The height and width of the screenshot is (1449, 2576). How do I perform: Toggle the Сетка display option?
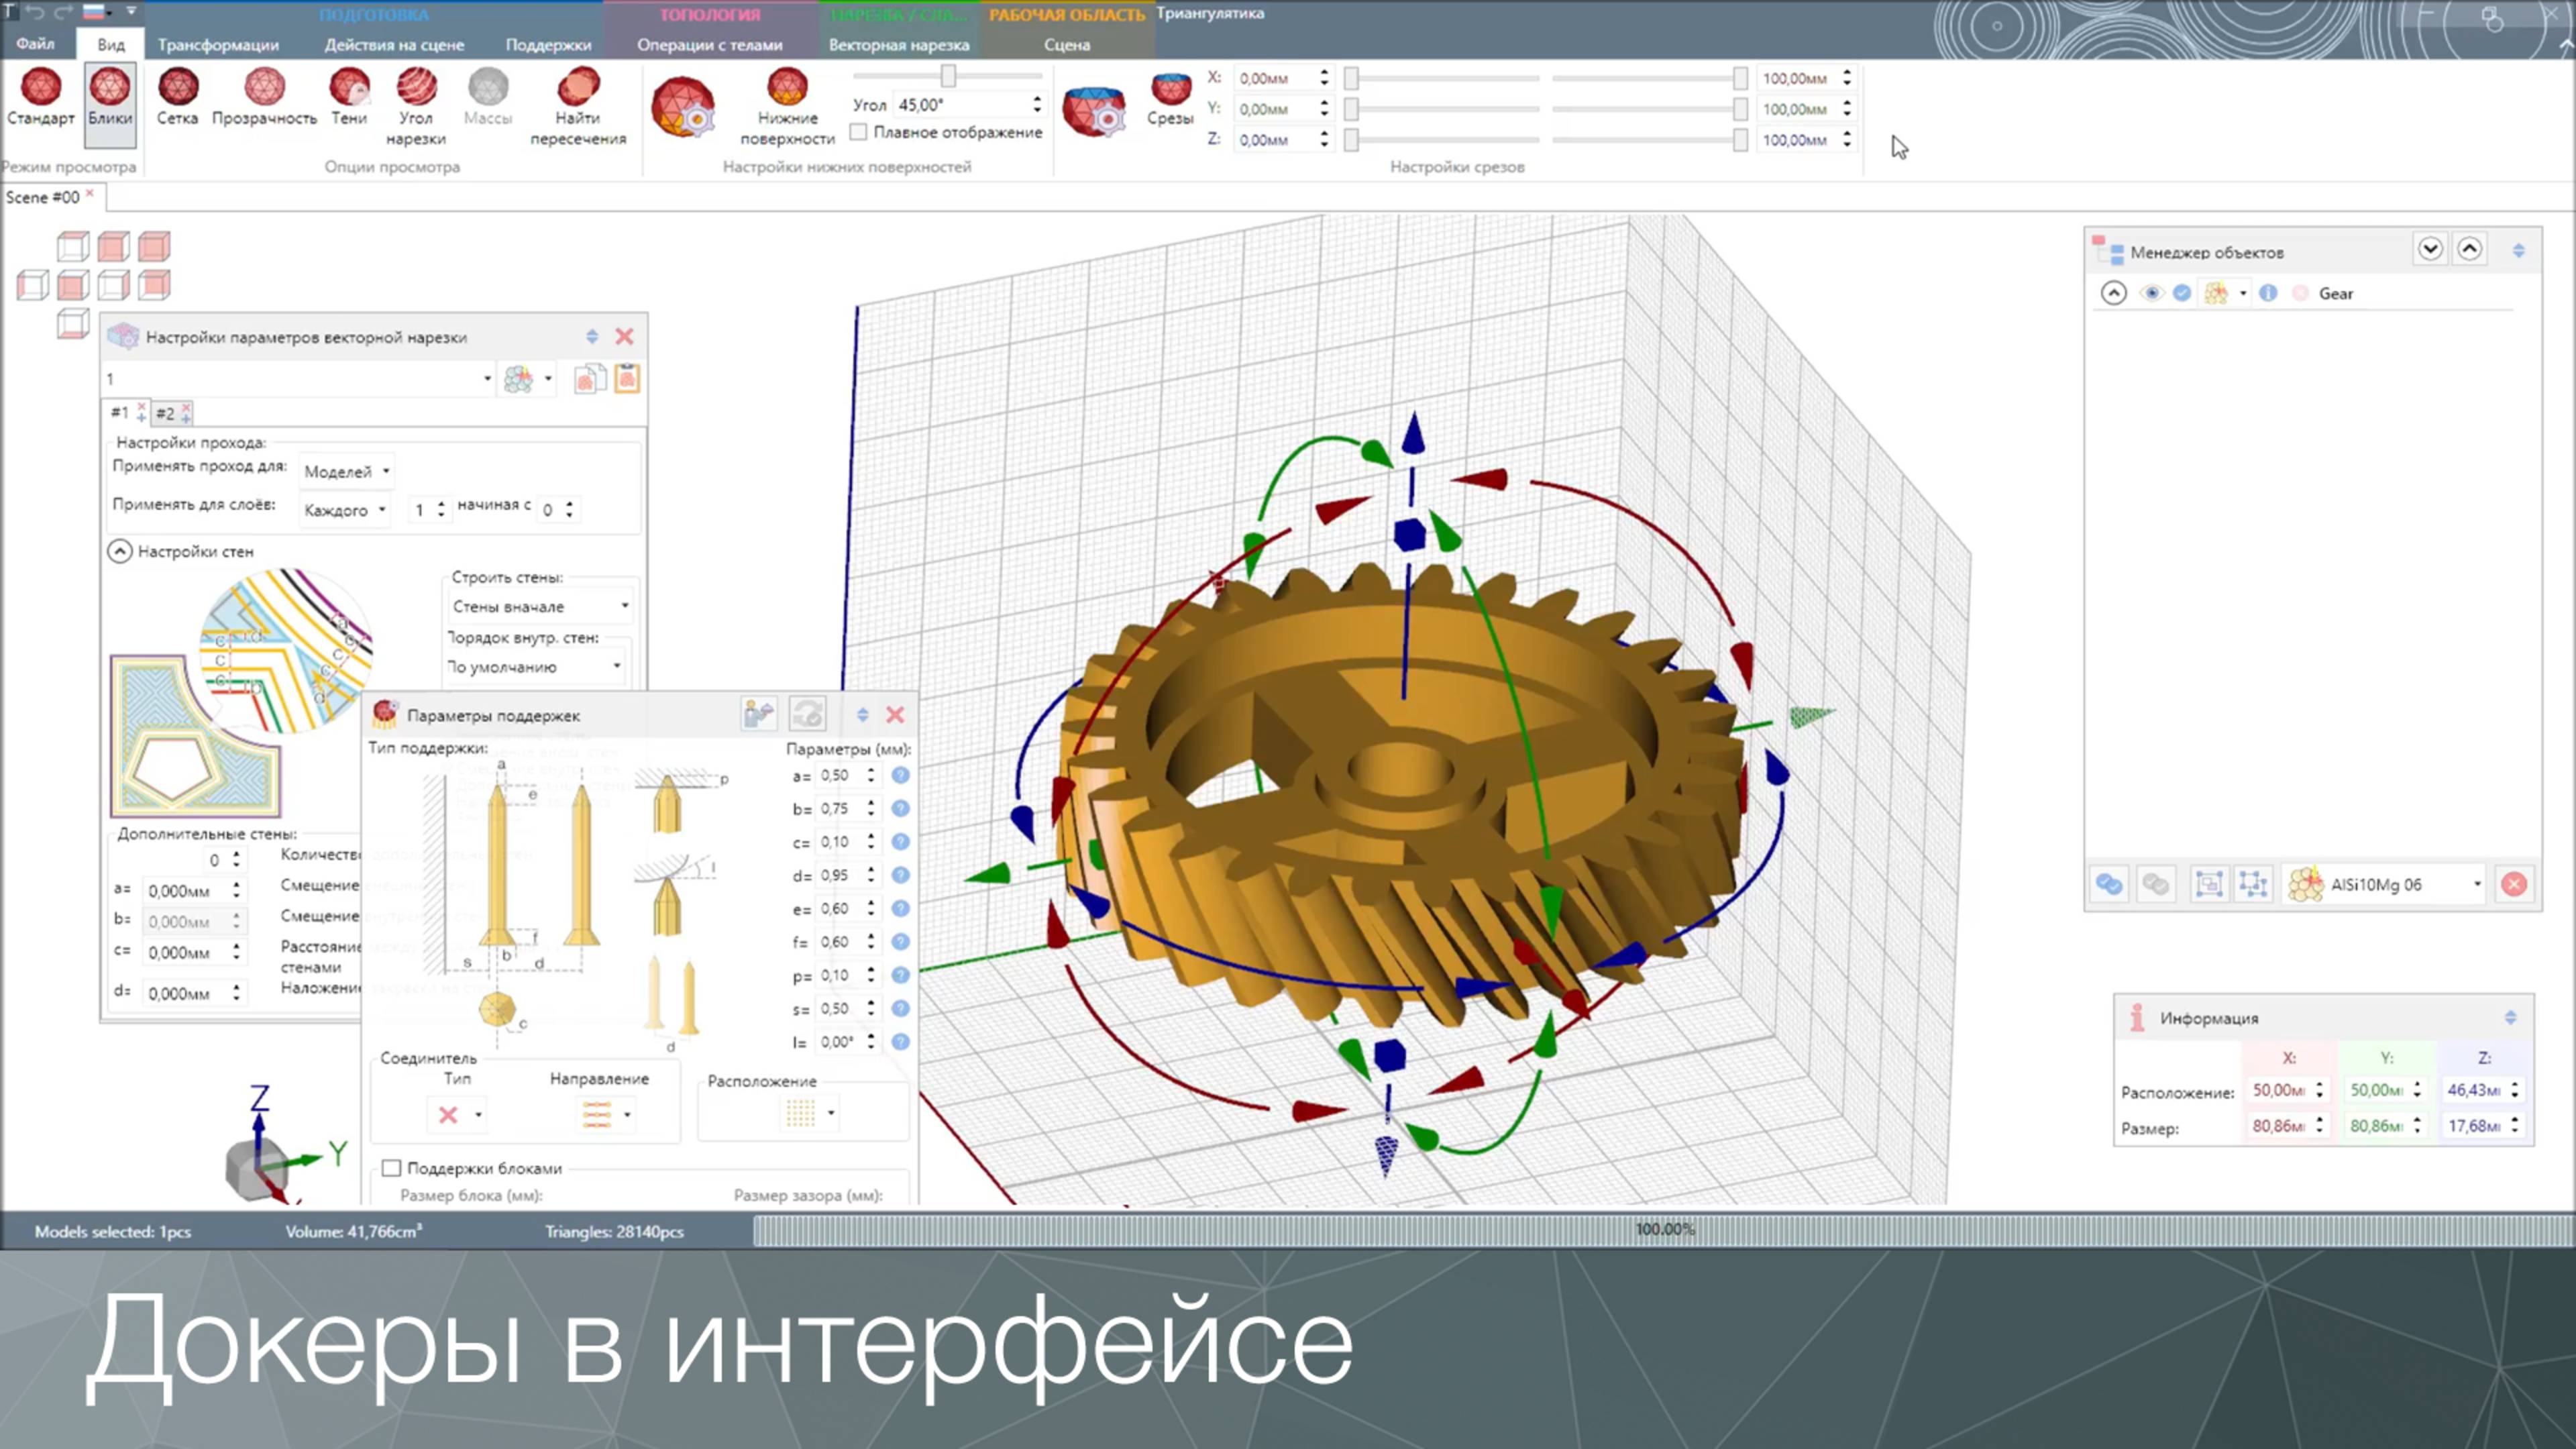coord(178,100)
